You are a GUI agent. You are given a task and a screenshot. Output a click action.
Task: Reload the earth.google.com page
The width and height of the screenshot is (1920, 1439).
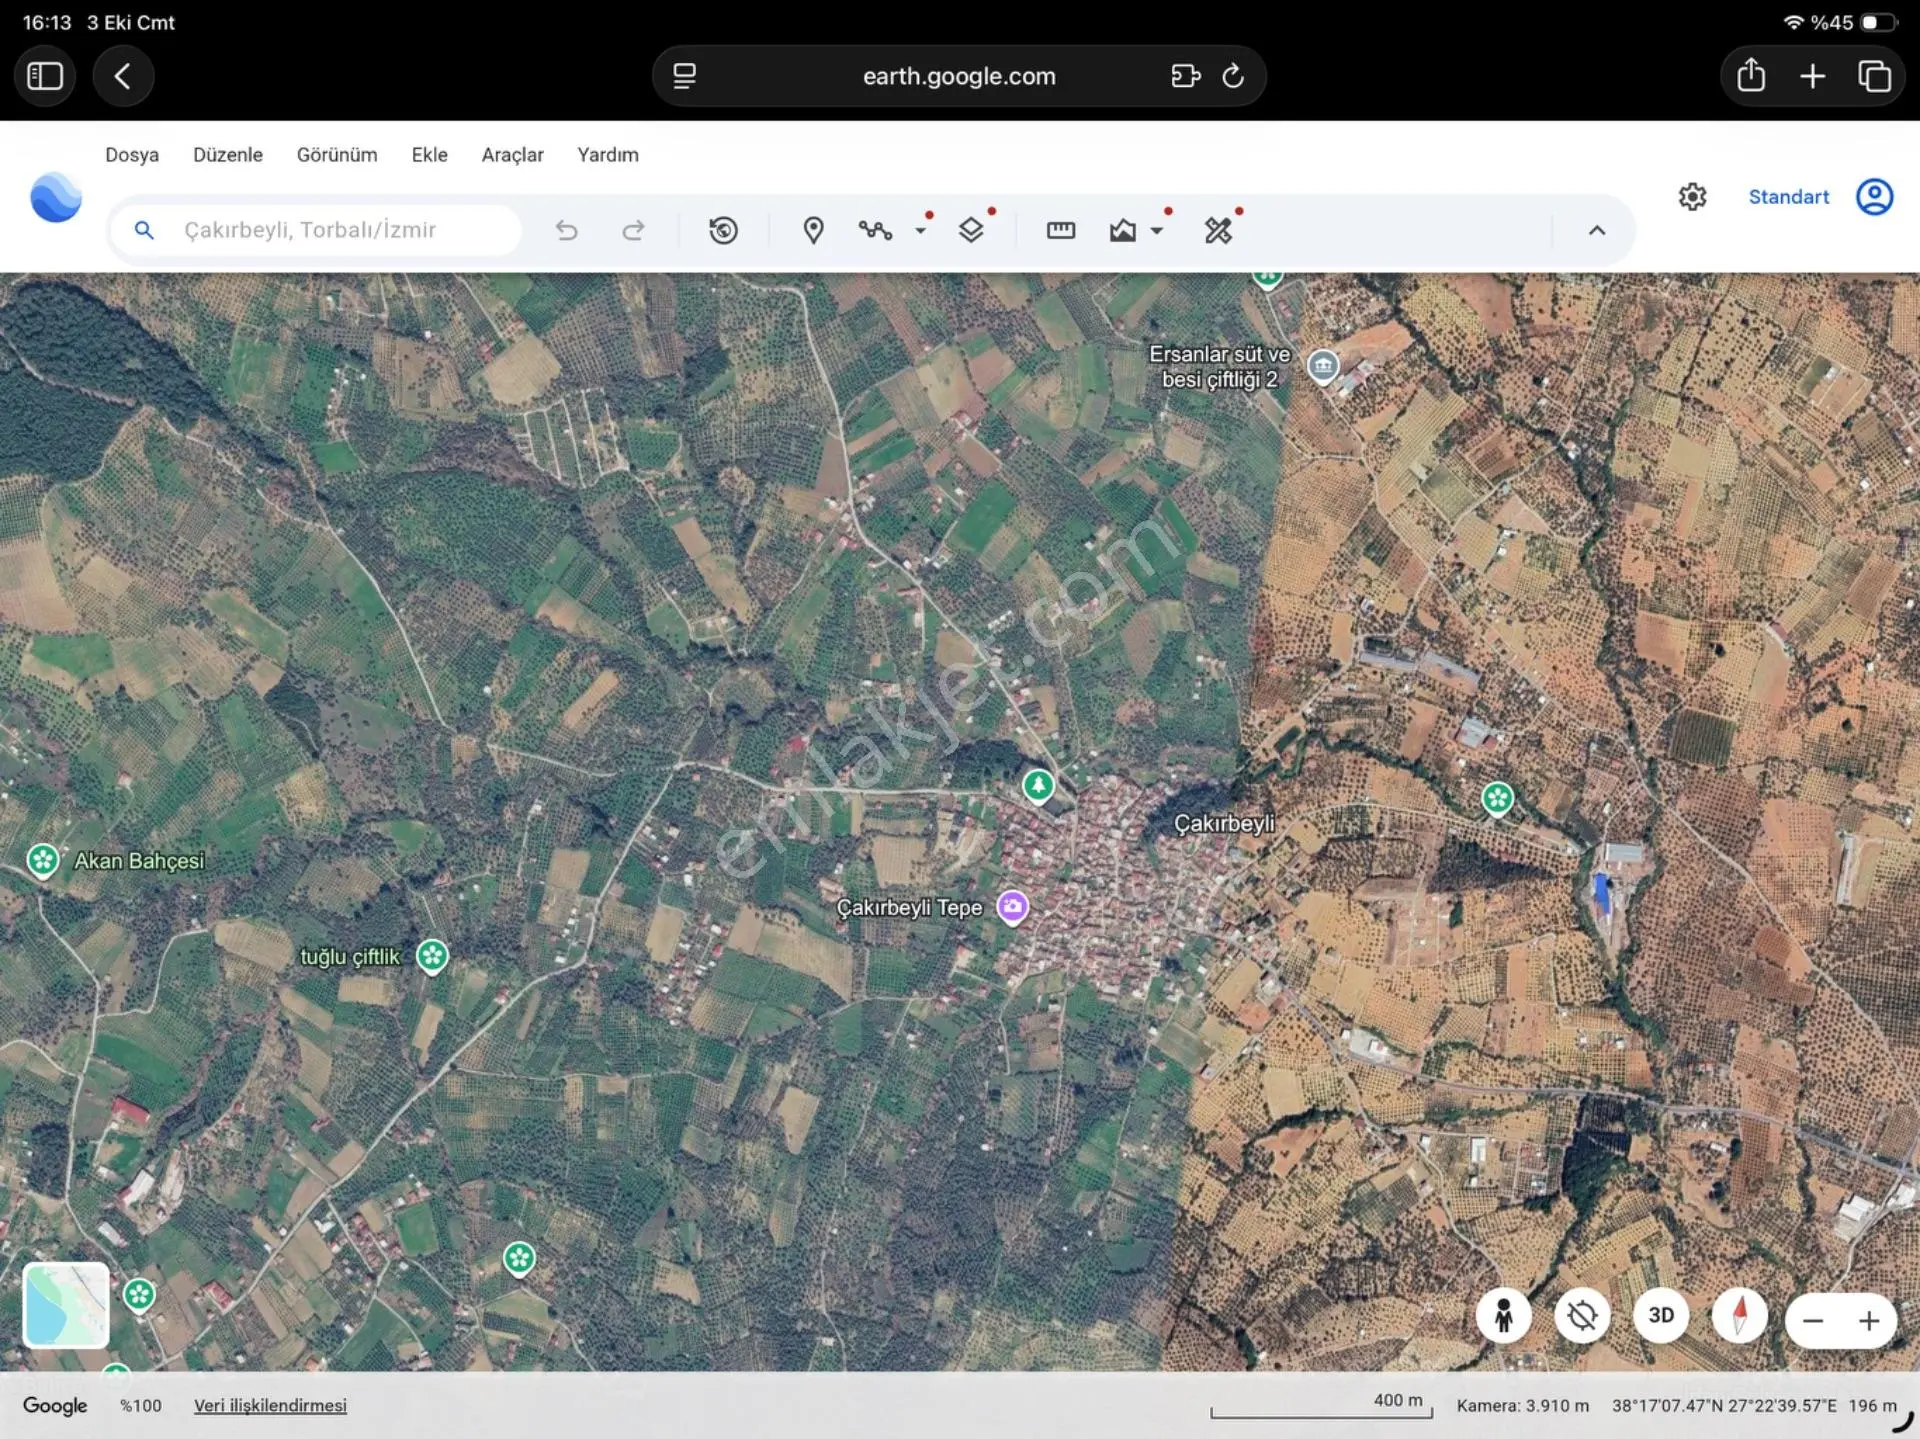(1233, 76)
